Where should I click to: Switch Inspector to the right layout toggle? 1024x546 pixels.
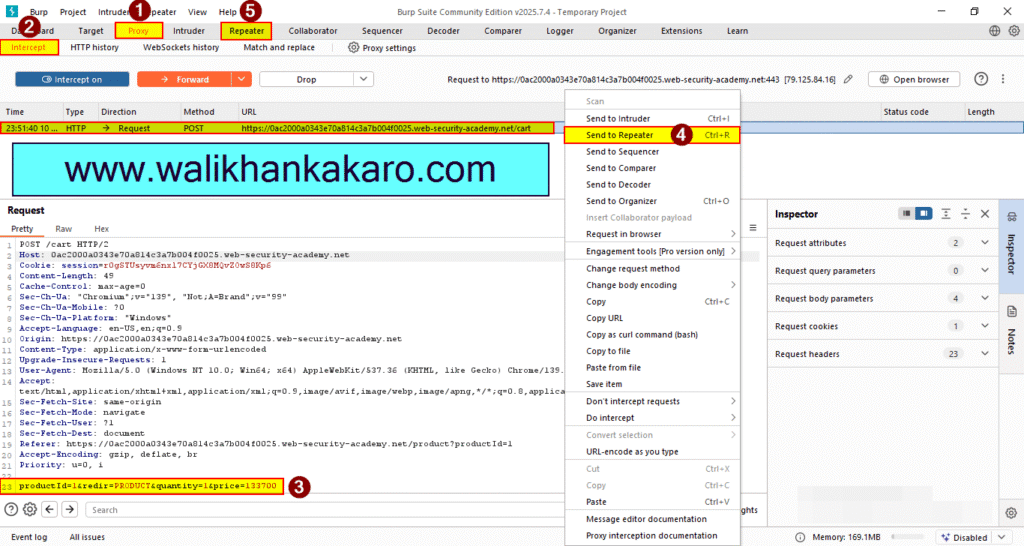pyautogui.click(x=923, y=214)
